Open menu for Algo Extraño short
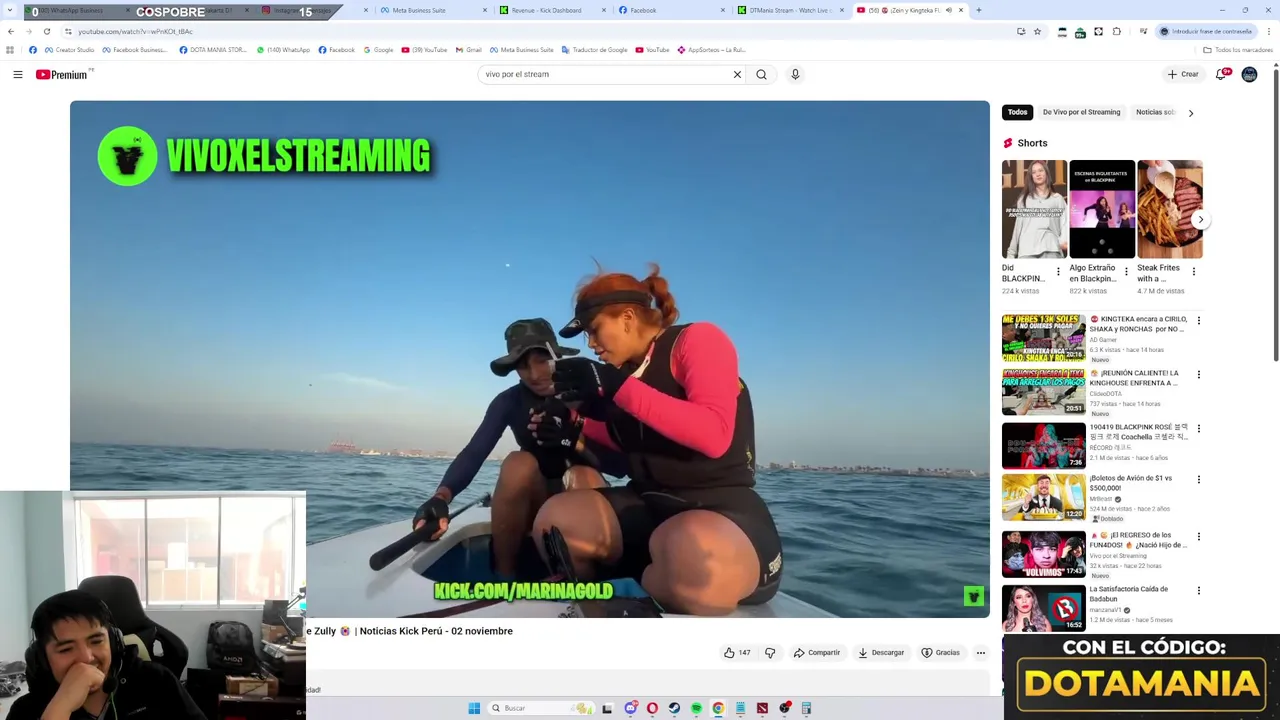This screenshot has width=1280, height=720. (1126, 271)
